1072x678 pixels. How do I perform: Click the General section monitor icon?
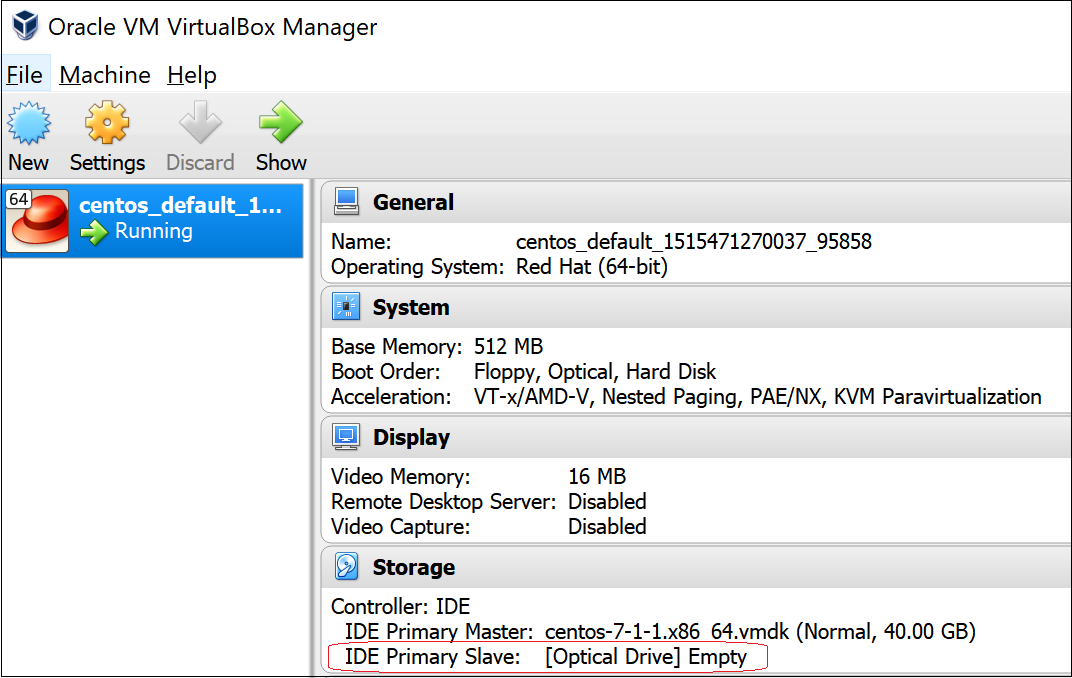pos(346,200)
